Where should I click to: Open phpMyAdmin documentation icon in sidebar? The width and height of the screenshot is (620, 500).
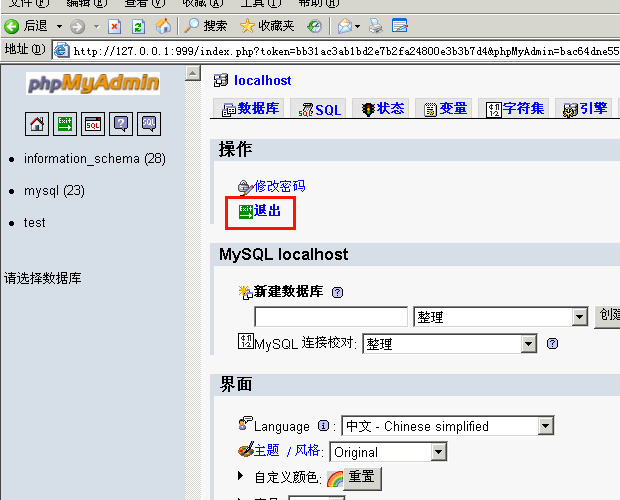pyautogui.click(x=121, y=124)
